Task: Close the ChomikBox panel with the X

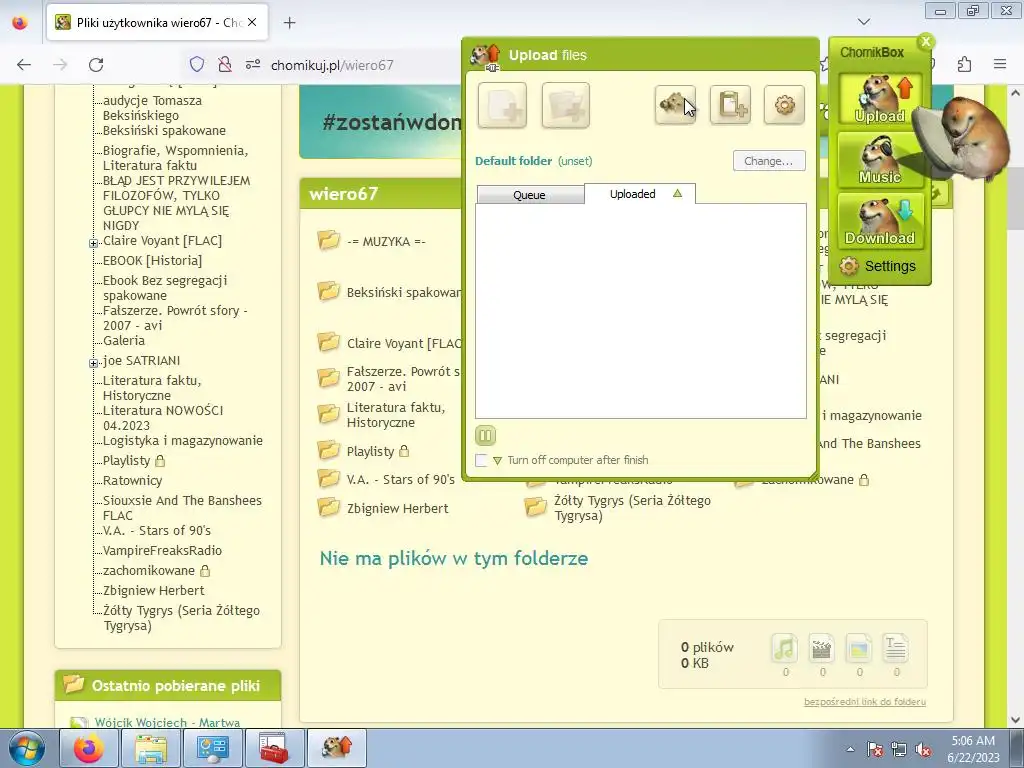Action: click(925, 42)
